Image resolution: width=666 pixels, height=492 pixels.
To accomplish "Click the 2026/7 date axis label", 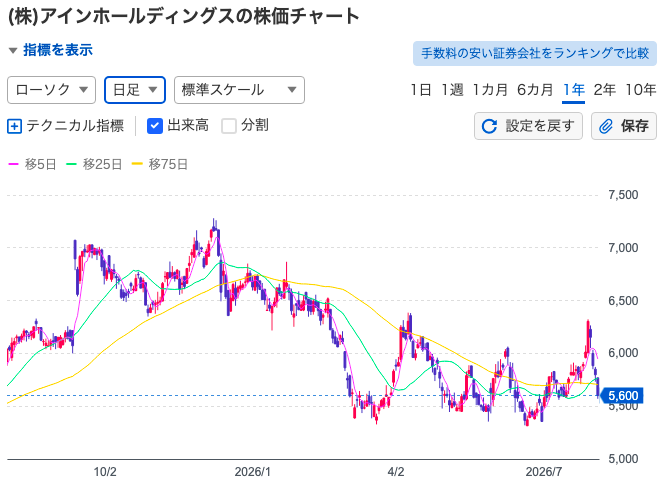I will [x=544, y=472].
